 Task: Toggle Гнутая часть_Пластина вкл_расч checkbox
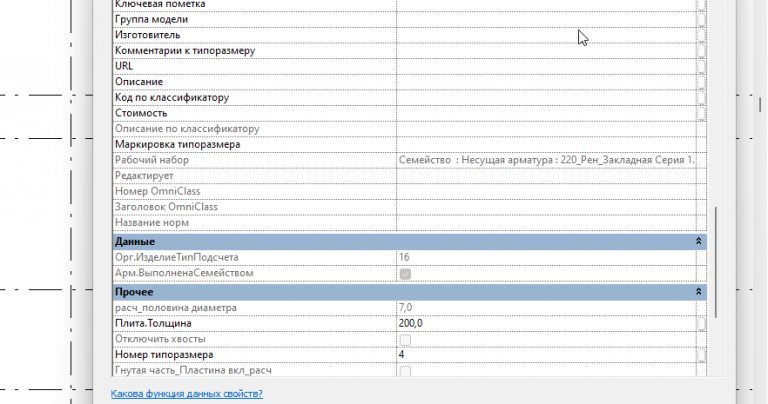point(405,371)
